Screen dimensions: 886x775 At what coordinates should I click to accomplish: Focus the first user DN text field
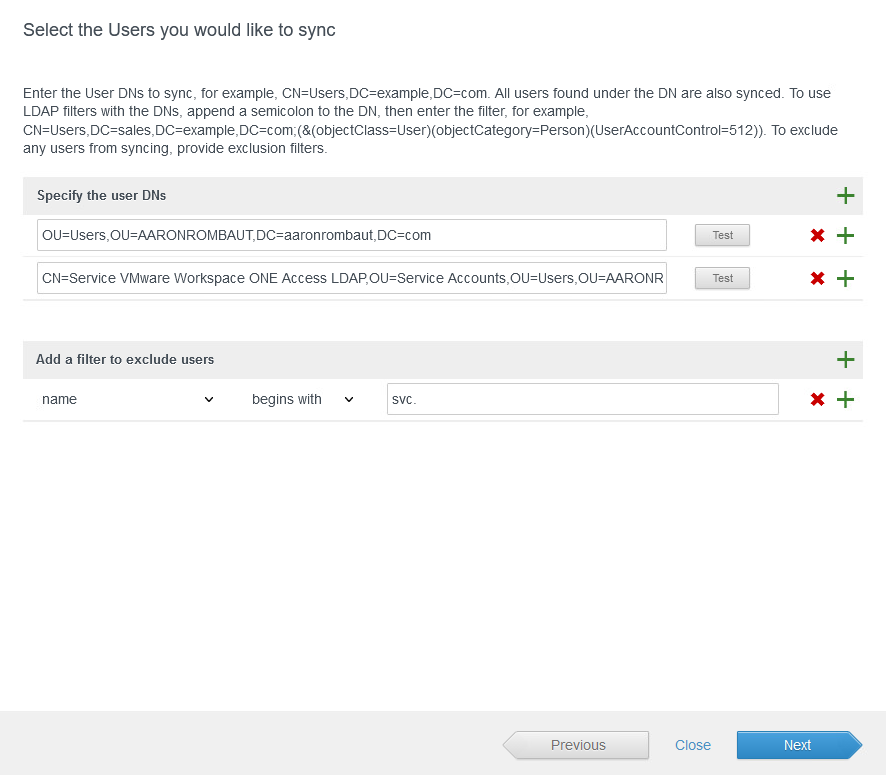click(351, 235)
